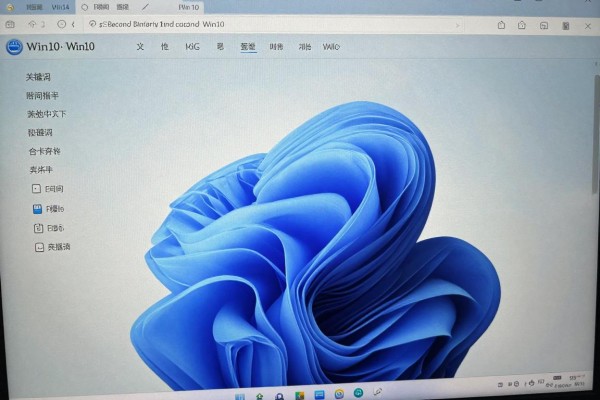Image resolution: width=600 pixels, height=400 pixels.
Task: Click the clipboard icon in the third sidebar sub-item
Action: tap(38, 228)
